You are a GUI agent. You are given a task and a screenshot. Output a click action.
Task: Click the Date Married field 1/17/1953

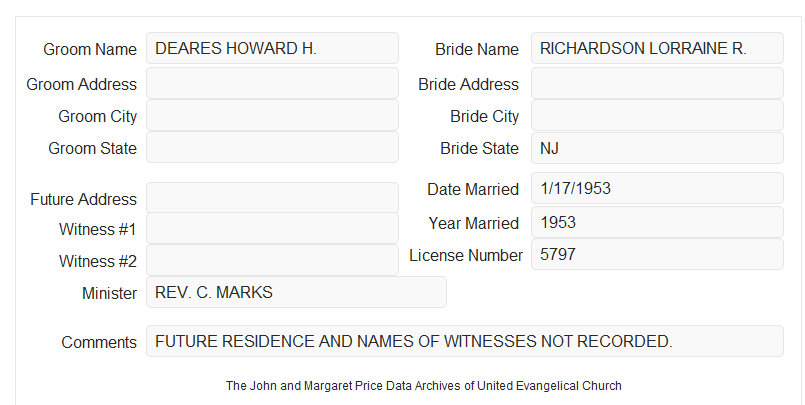[x=657, y=188]
